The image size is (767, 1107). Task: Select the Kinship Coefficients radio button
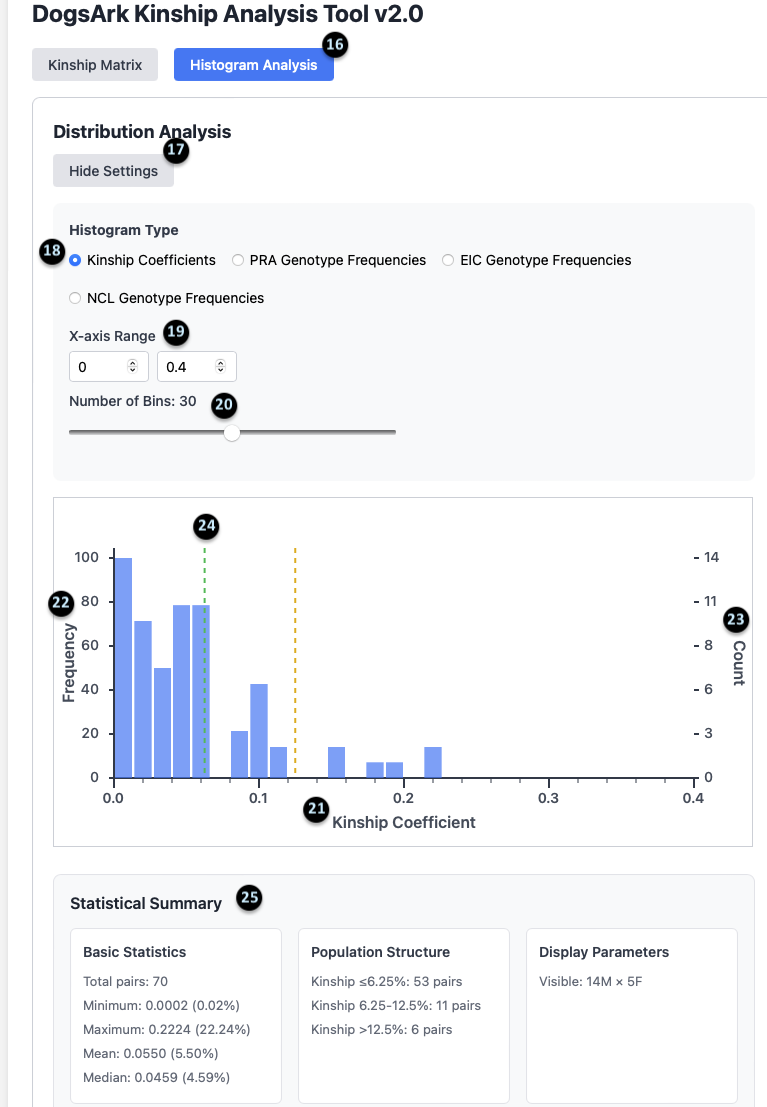tap(75, 260)
